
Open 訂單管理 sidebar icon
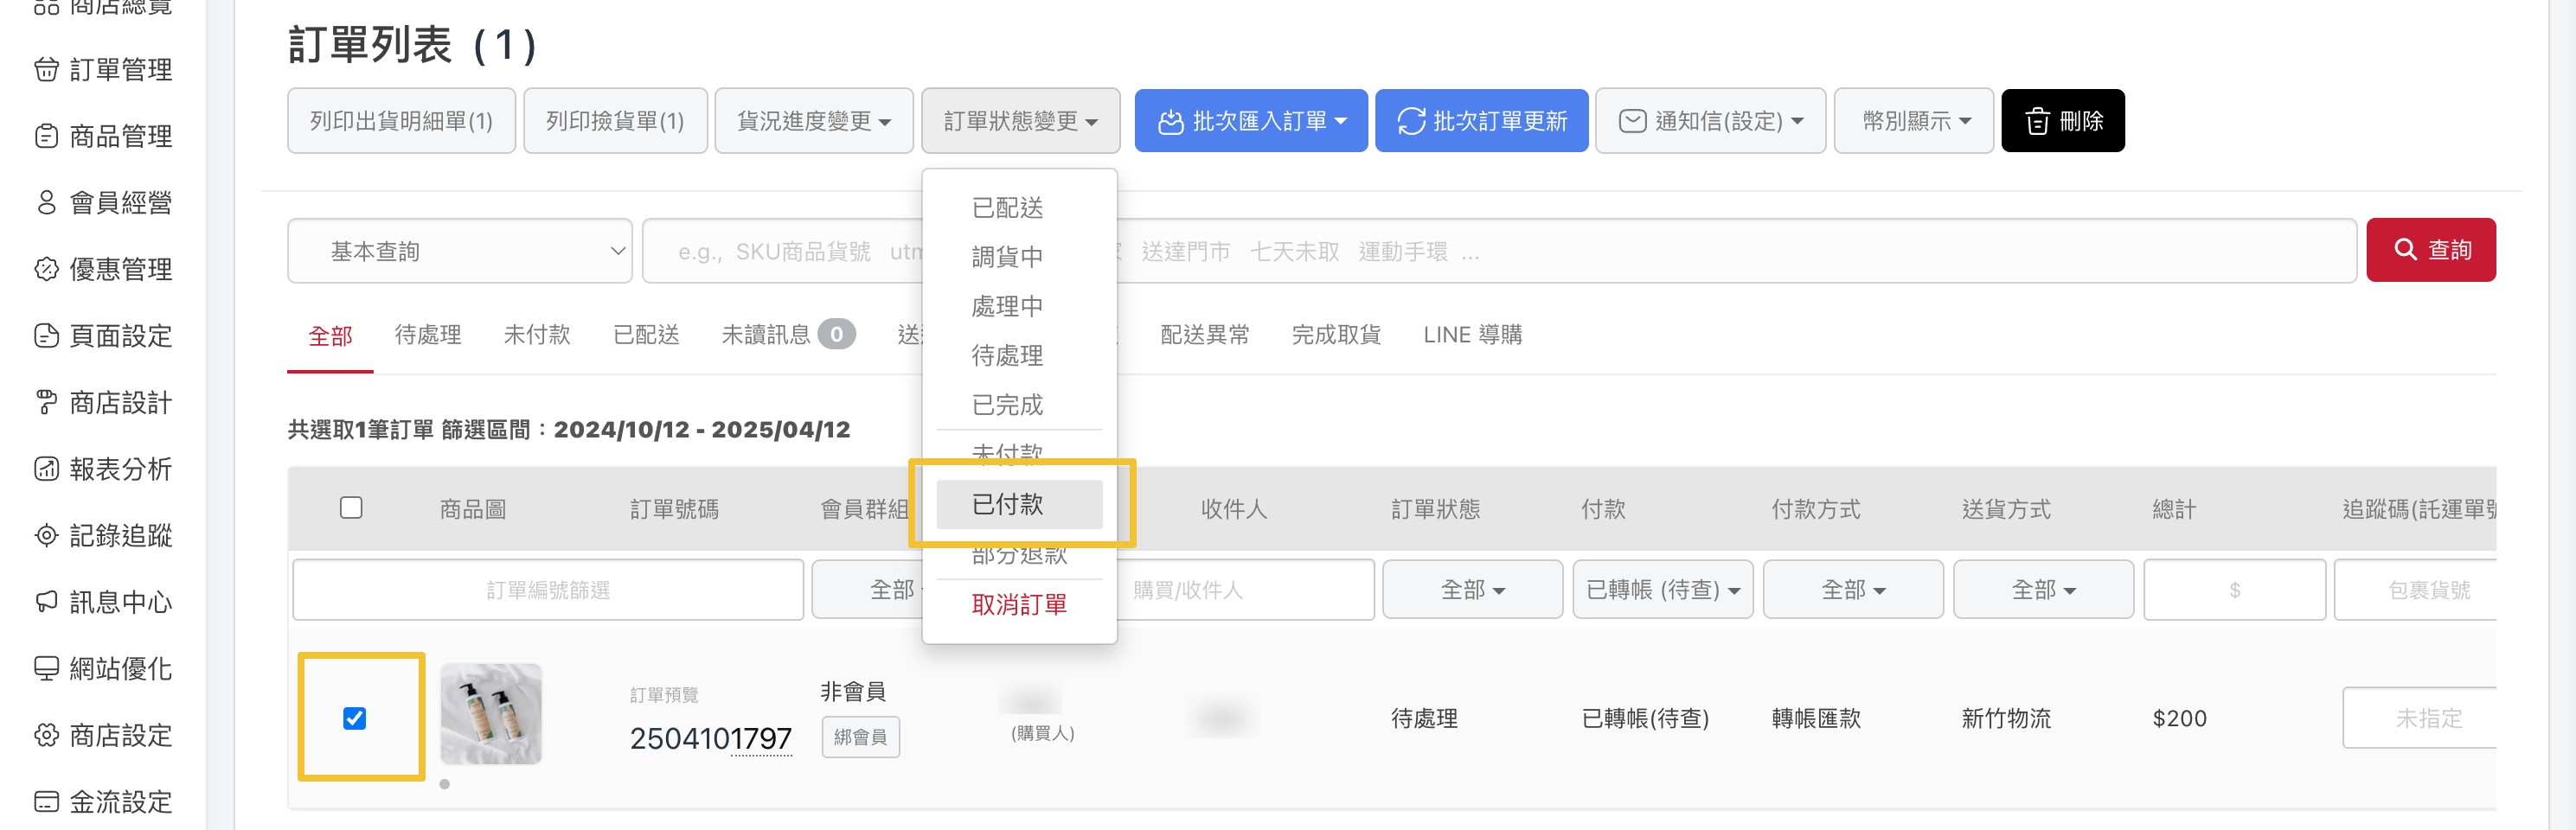(x=46, y=69)
